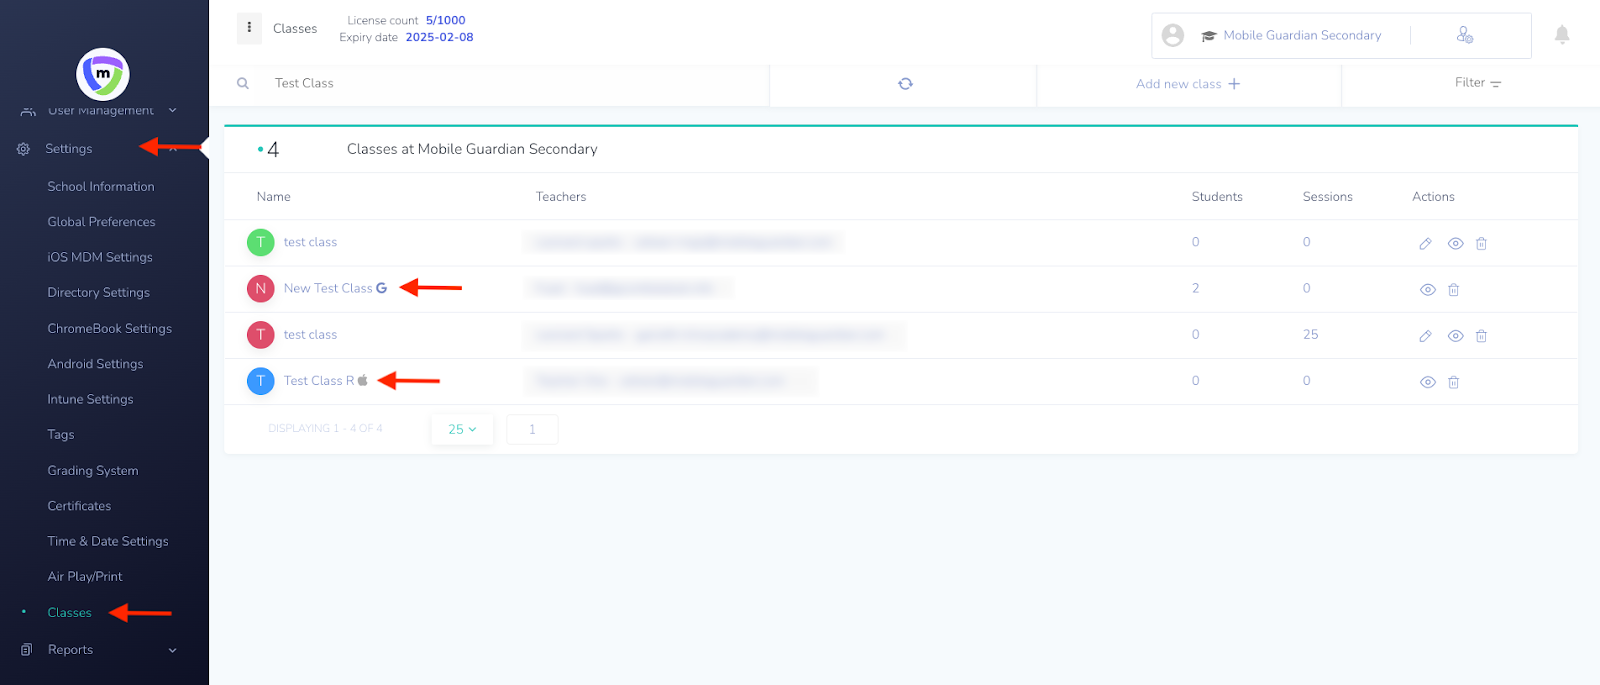Click the blue T avatar for Test Class R

click(260, 381)
